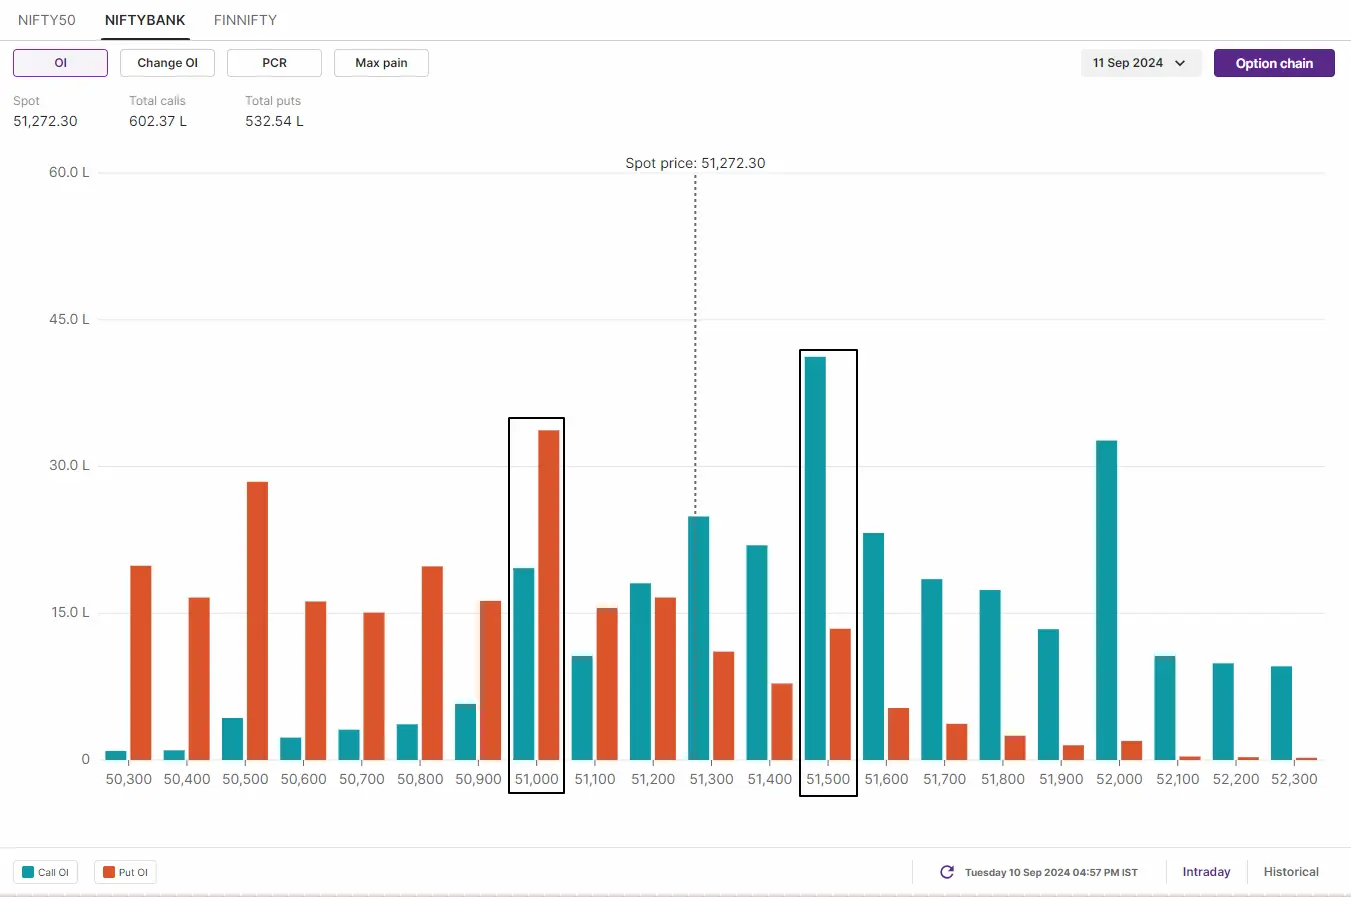This screenshot has width=1351, height=897.
Task: Click the Option chain button
Action: 1274,63
